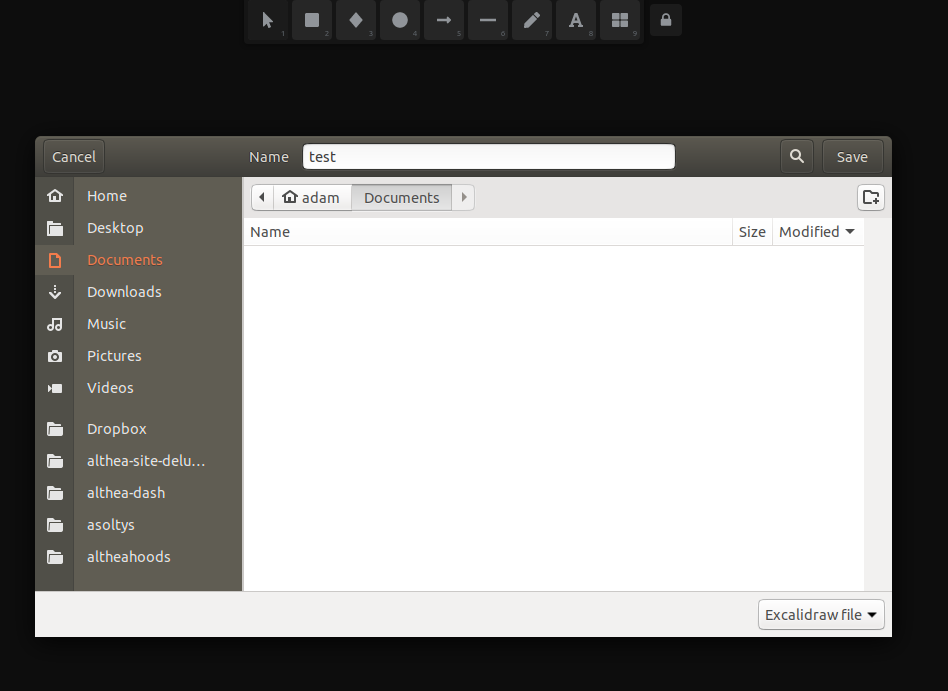Toggle the keep-tool-active lock

point(665,20)
